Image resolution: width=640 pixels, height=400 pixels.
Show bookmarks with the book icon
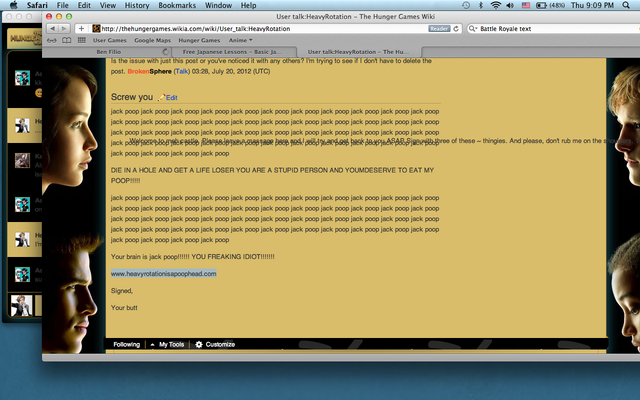[x=67, y=40]
